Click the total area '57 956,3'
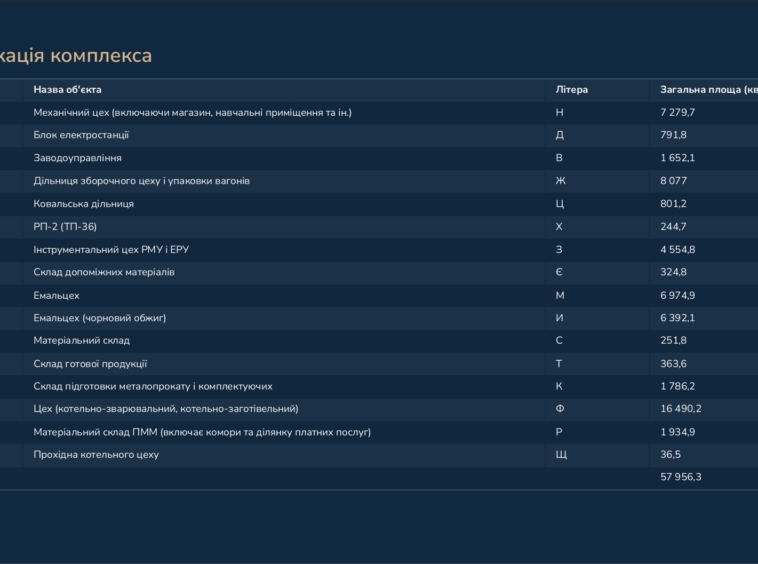Viewport: 758px width, 564px height. point(681,477)
